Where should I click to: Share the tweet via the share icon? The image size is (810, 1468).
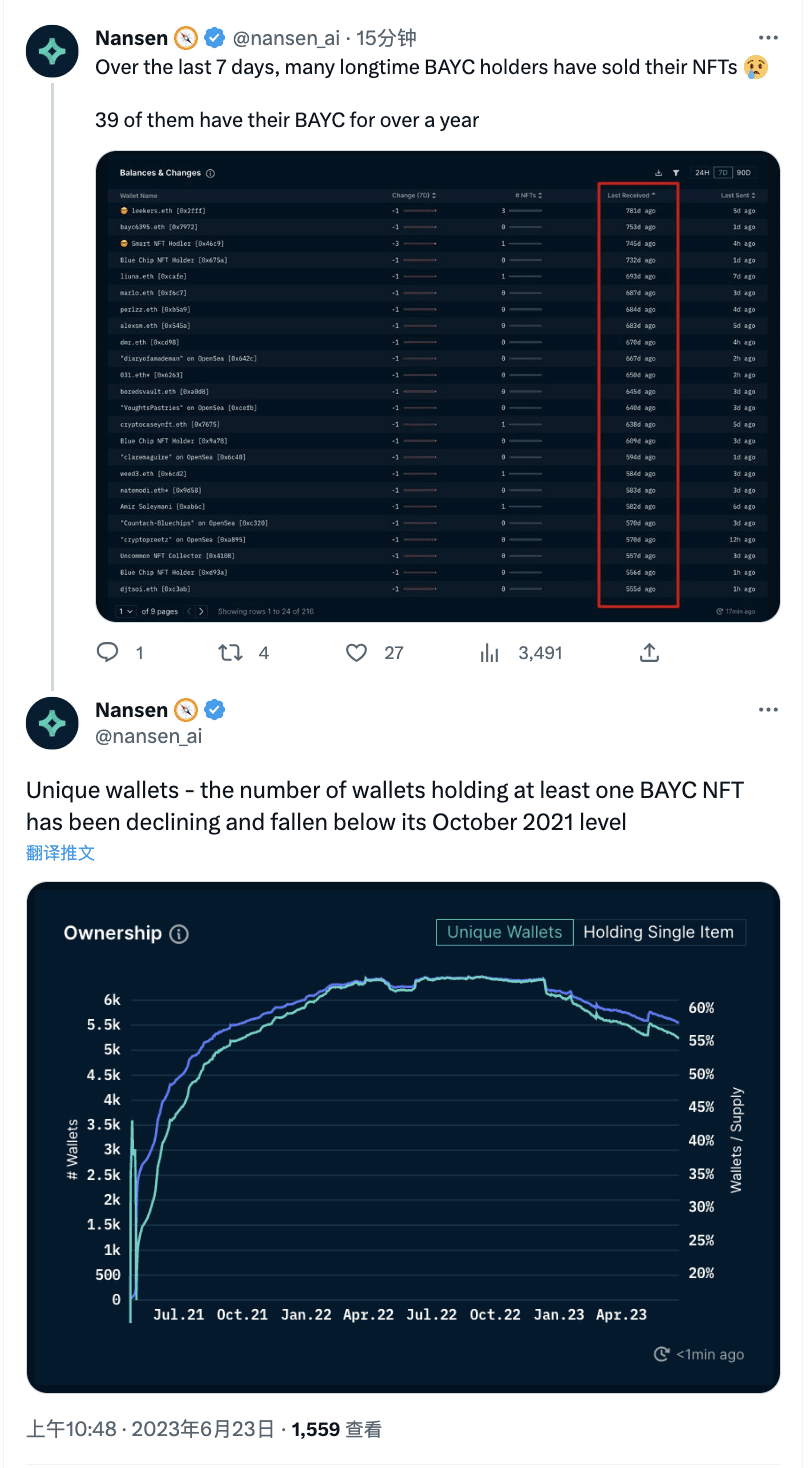[648, 652]
